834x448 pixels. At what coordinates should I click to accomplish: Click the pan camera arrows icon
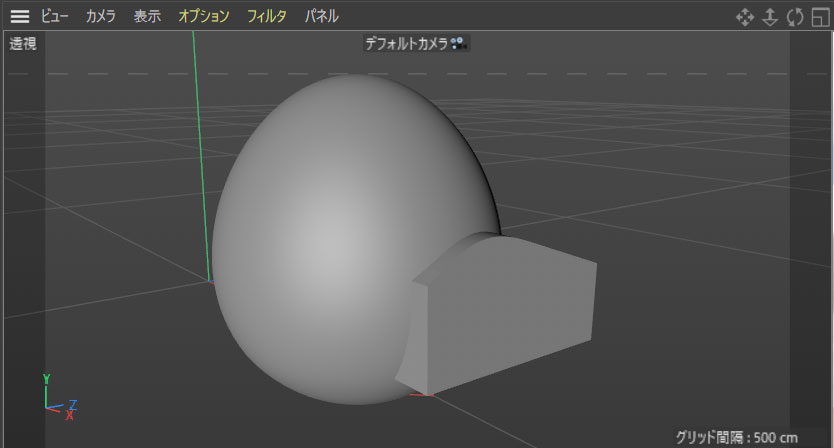[745, 17]
